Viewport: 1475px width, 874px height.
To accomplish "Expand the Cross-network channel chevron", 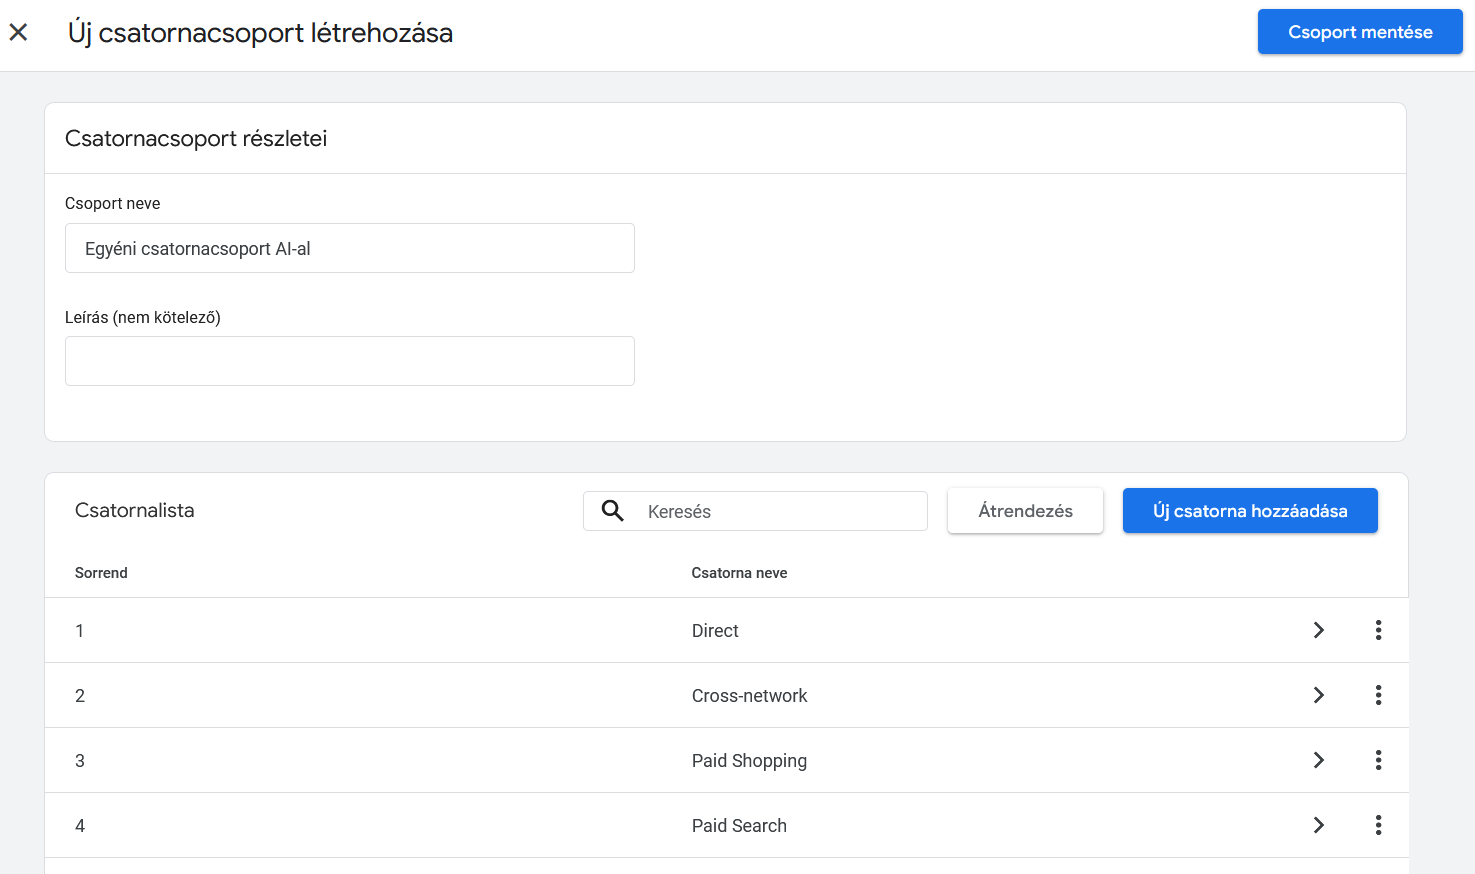I will (1318, 695).
